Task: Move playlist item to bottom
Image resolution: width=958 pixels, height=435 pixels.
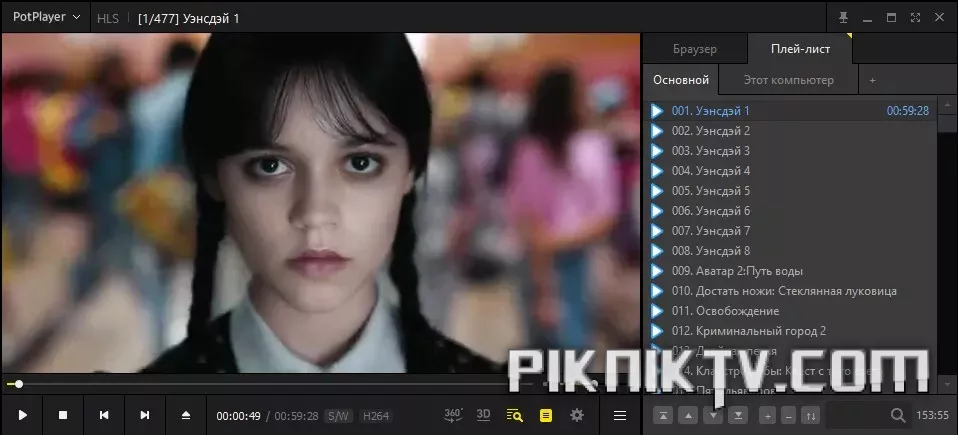Action: click(738, 416)
